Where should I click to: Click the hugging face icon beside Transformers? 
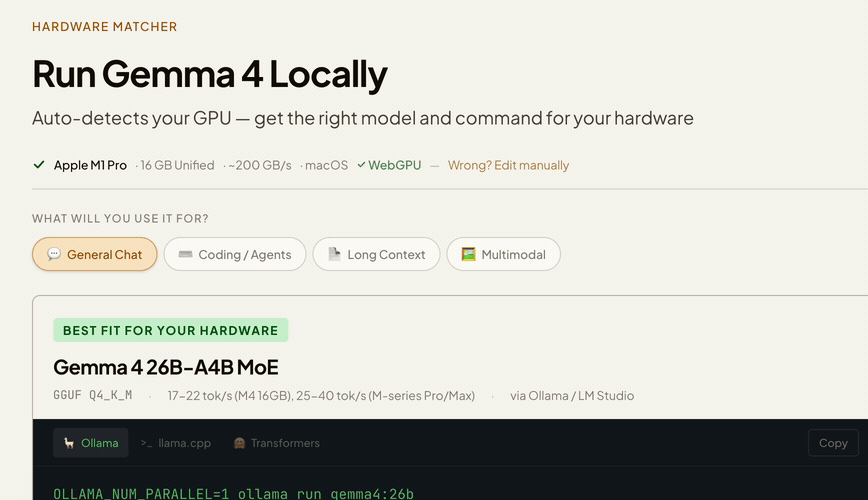pos(239,443)
